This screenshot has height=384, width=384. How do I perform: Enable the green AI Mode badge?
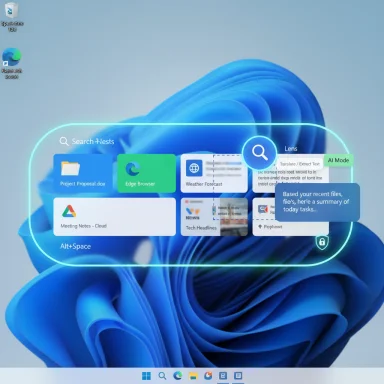pyautogui.click(x=338, y=160)
